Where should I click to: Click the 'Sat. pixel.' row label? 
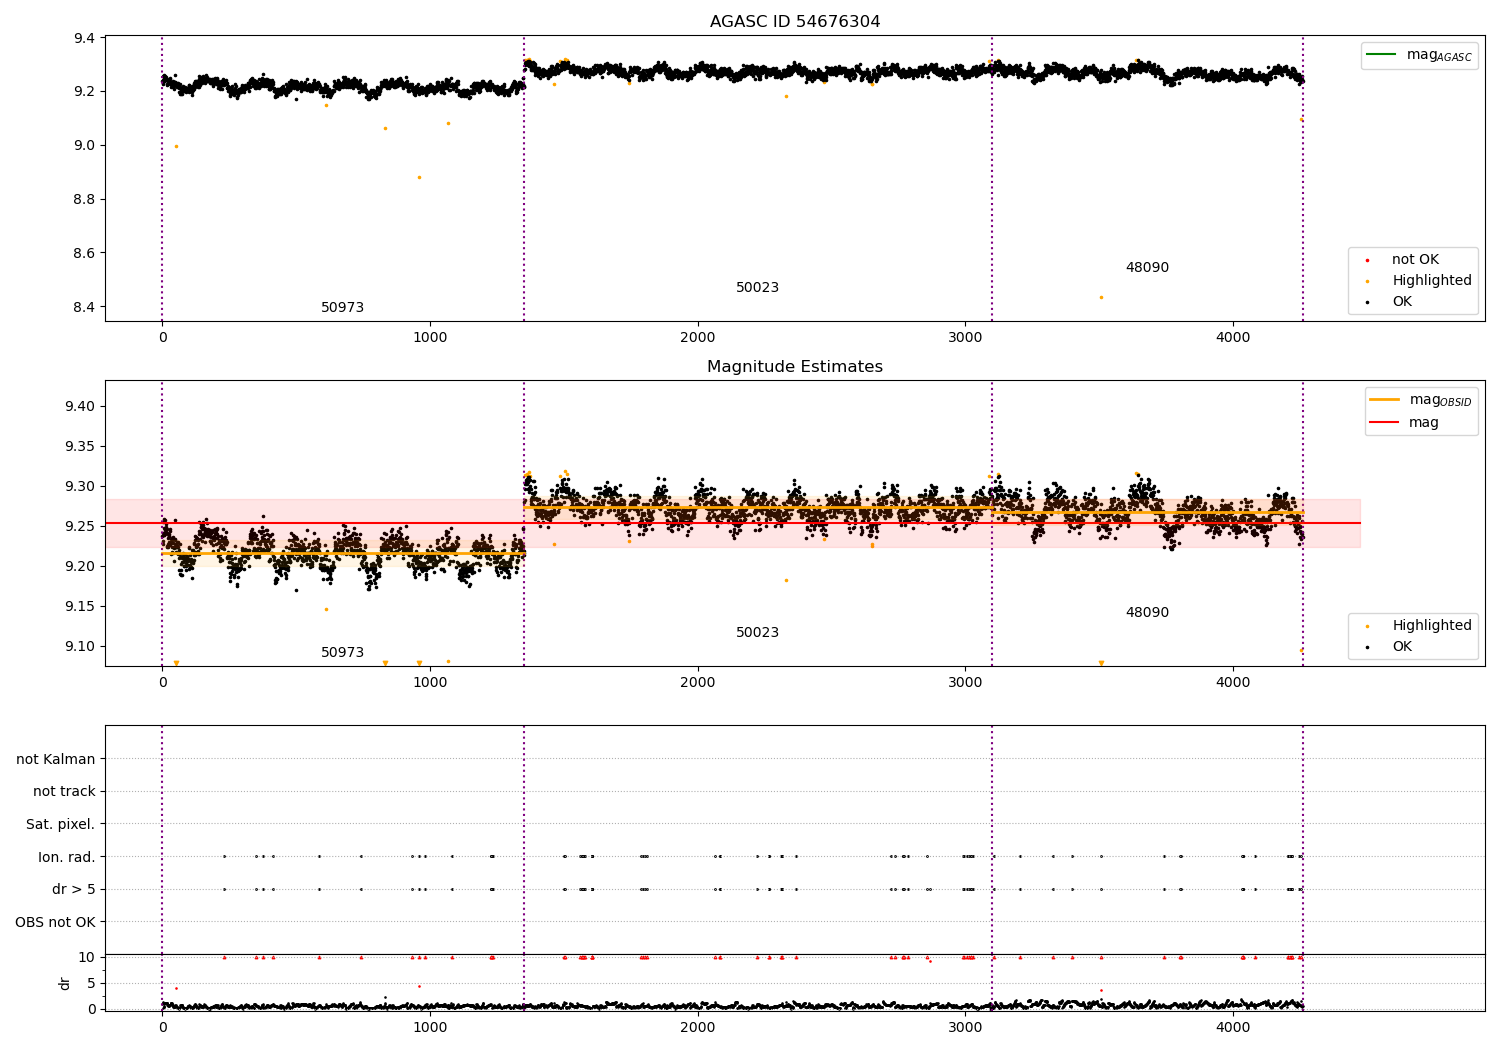click(61, 825)
